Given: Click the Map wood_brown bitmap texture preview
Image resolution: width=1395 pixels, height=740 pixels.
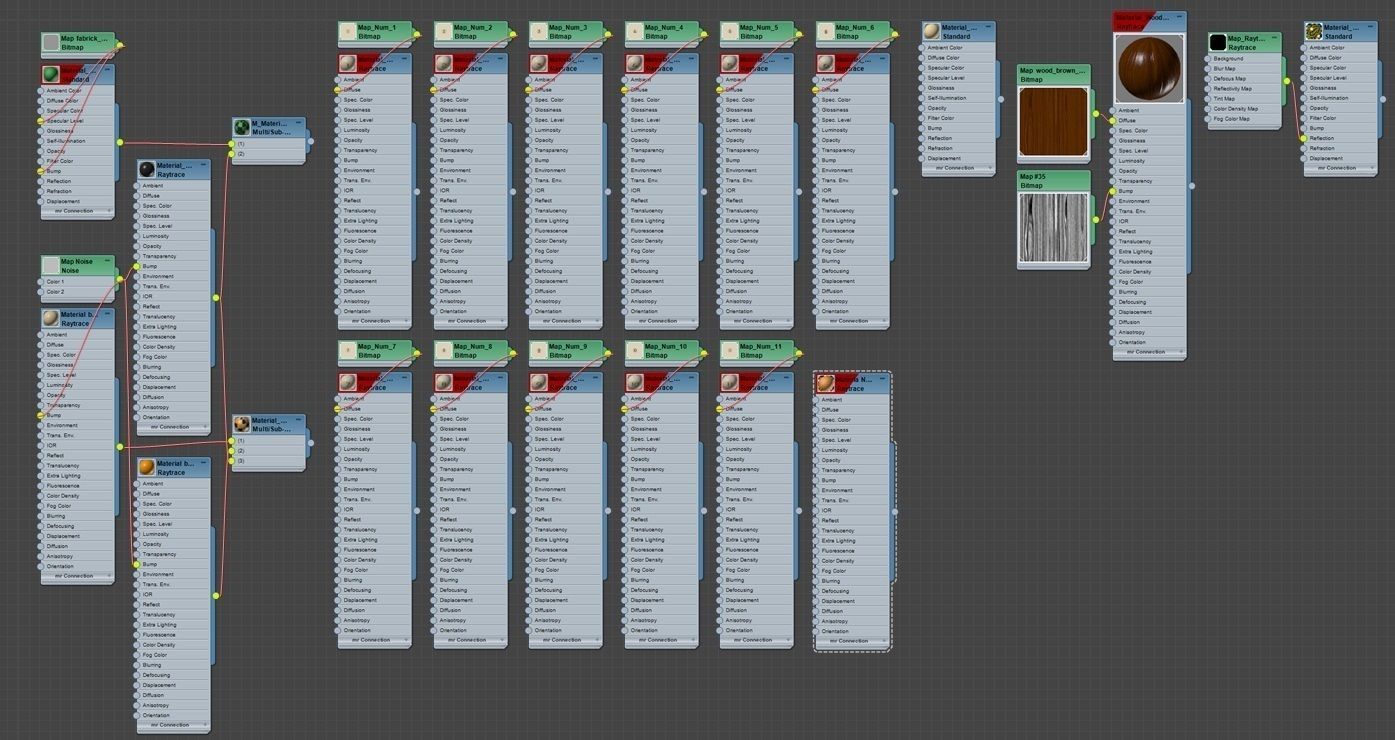Looking at the screenshot, I should click(x=1053, y=122).
